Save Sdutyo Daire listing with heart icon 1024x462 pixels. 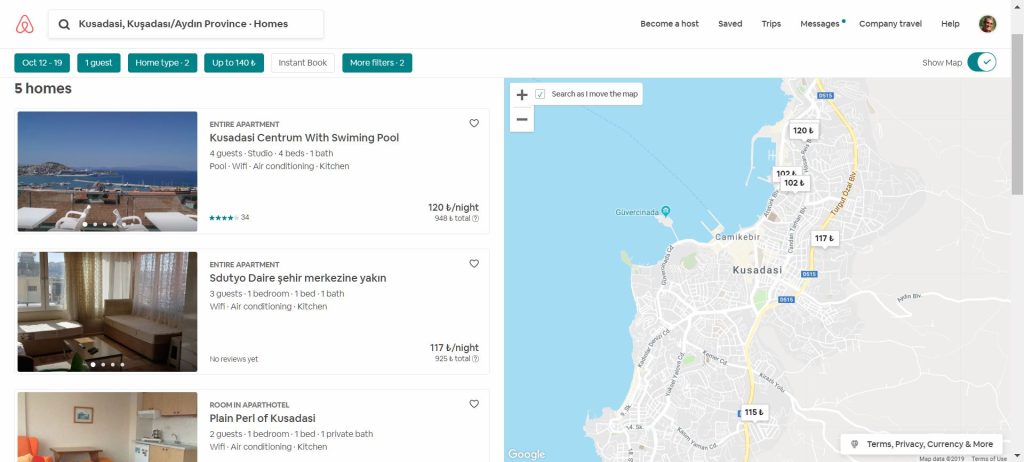pos(474,264)
